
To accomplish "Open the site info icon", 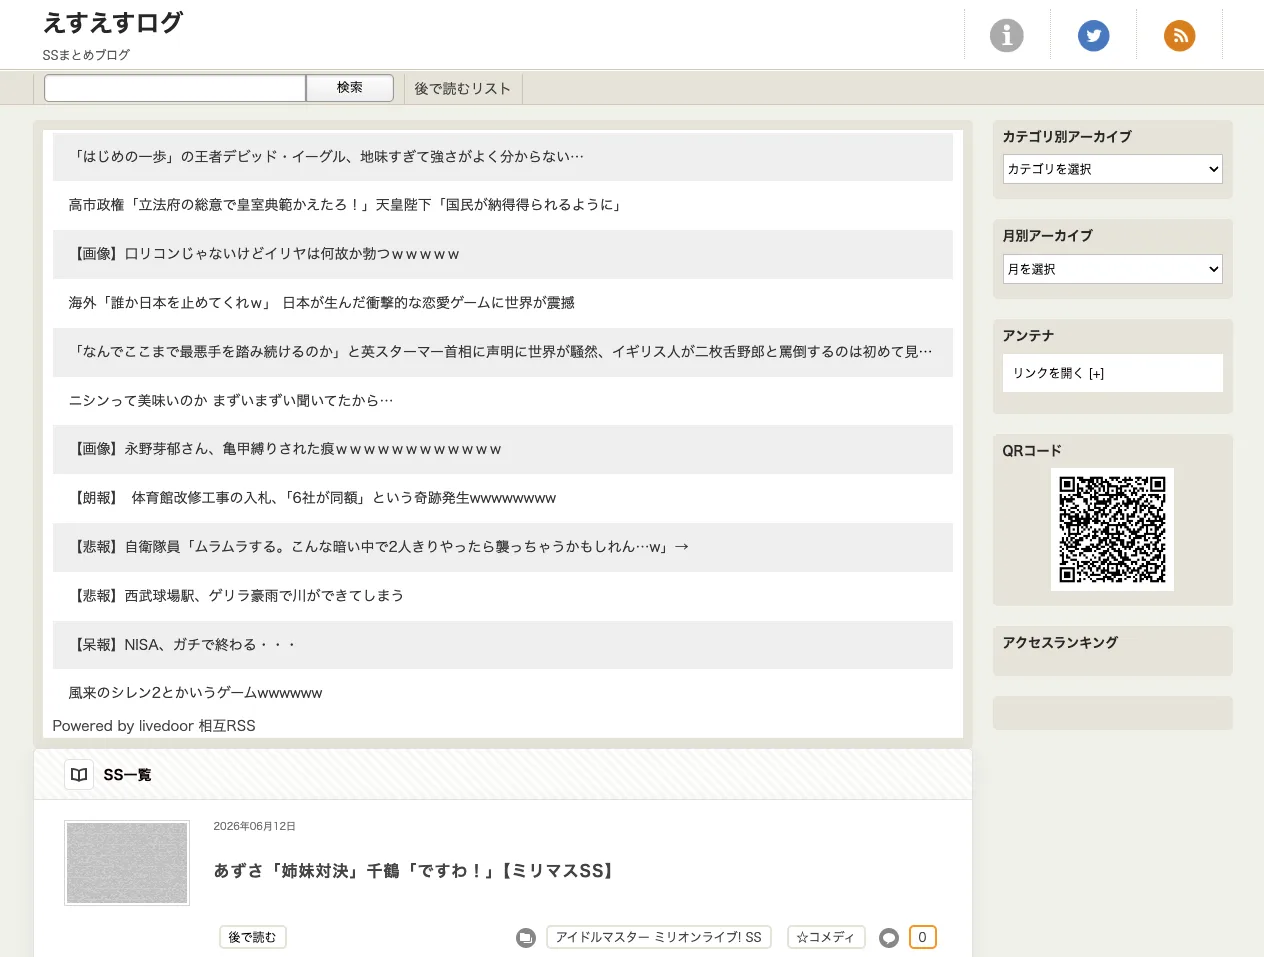I will tap(1007, 36).
